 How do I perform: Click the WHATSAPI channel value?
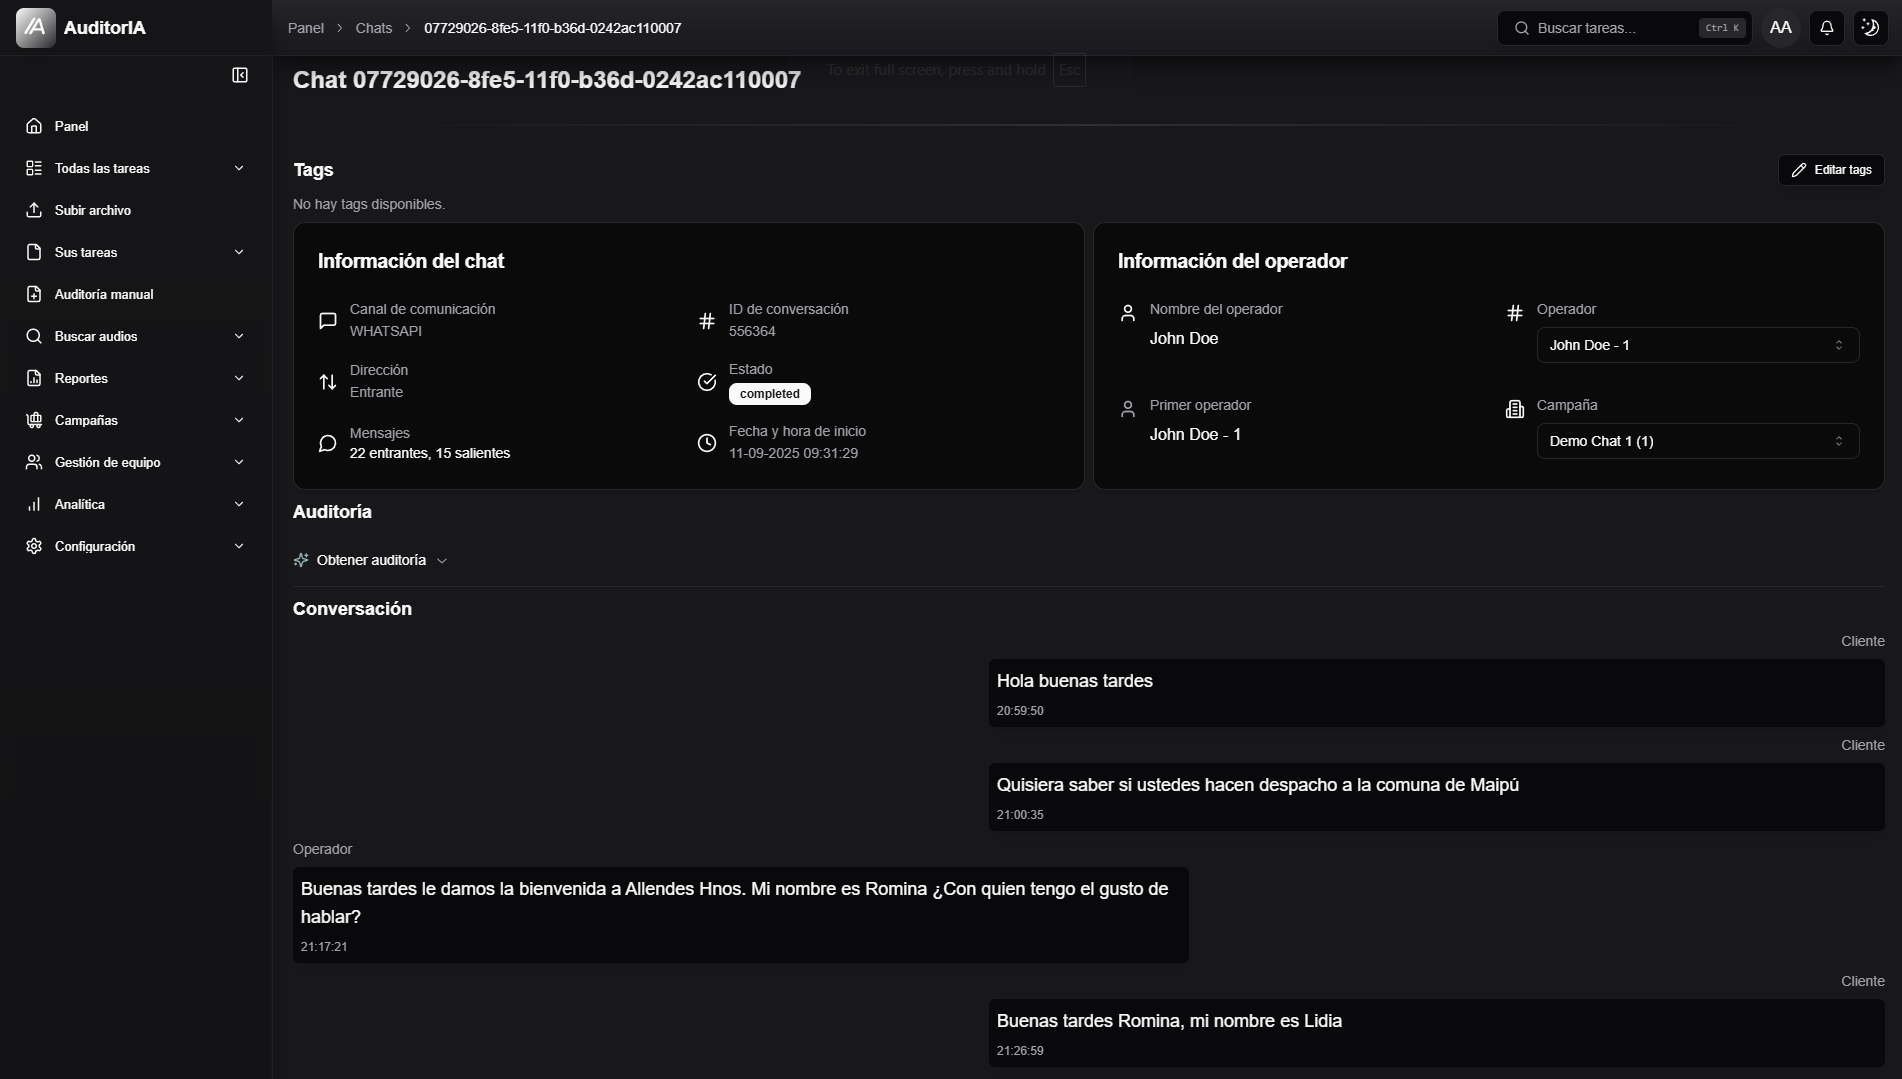386,331
